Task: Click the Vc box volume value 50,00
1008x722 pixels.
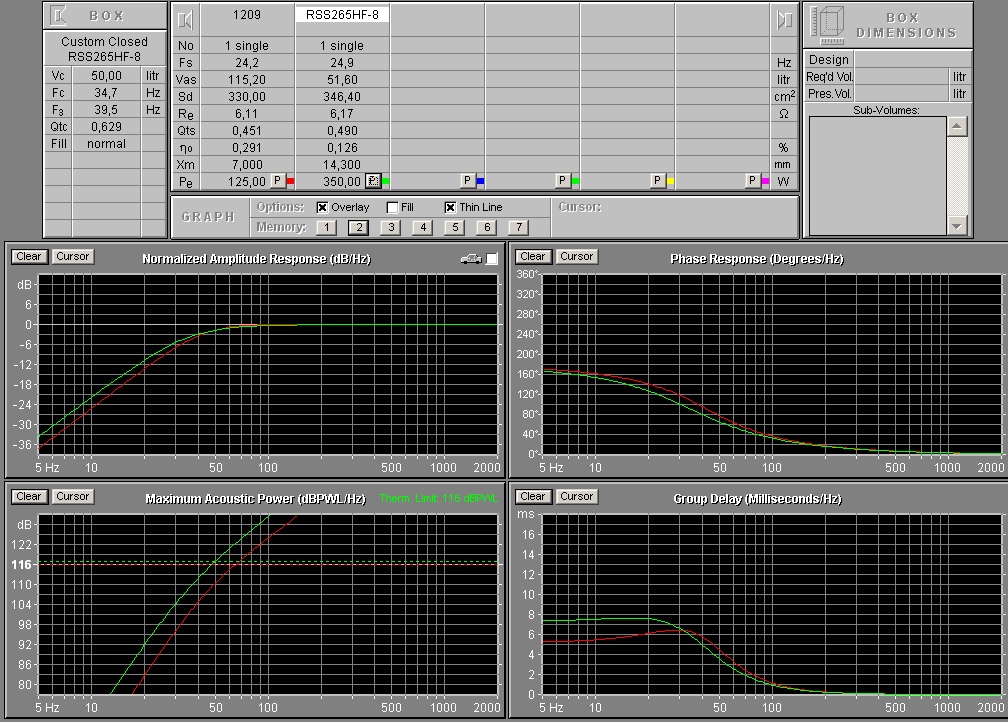Action: click(106, 76)
